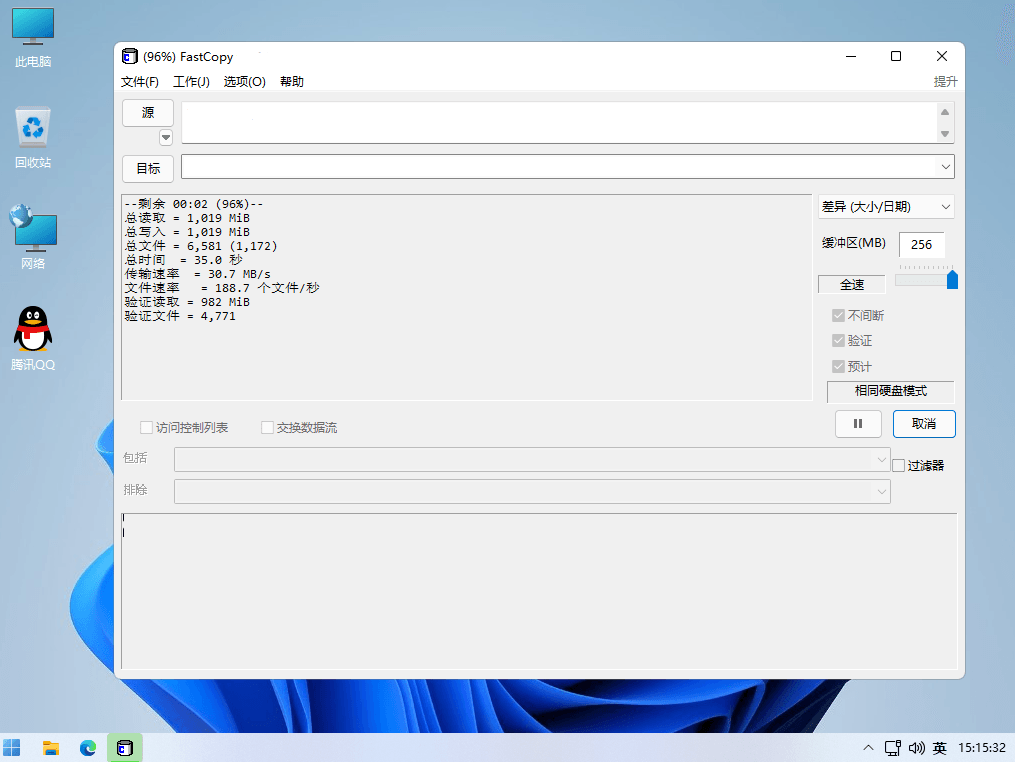The height and width of the screenshot is (762, 1015).
Task: Click the 提升 elevate link
Action: pos(945,82)
